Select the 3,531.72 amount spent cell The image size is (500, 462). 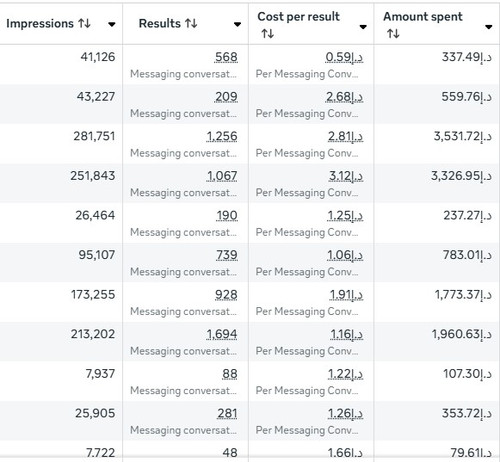pos(437,144)
